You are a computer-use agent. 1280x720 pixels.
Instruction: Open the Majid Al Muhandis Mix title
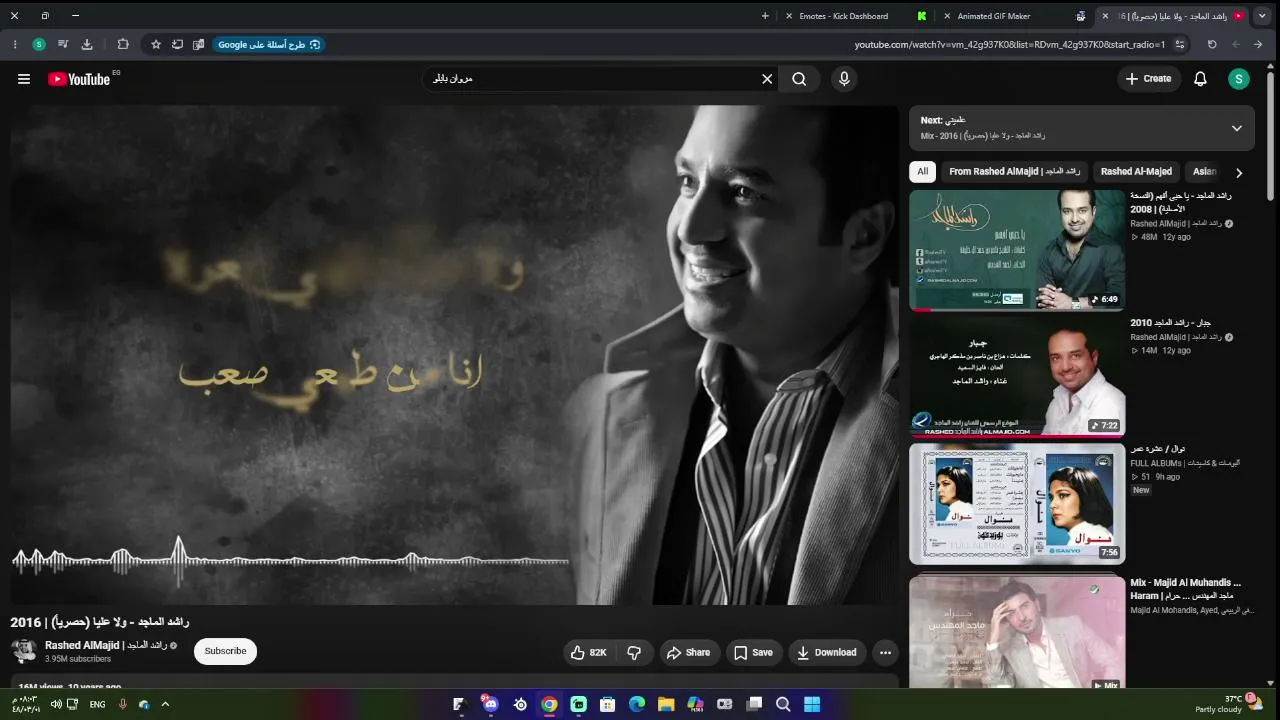[1185, 589]
